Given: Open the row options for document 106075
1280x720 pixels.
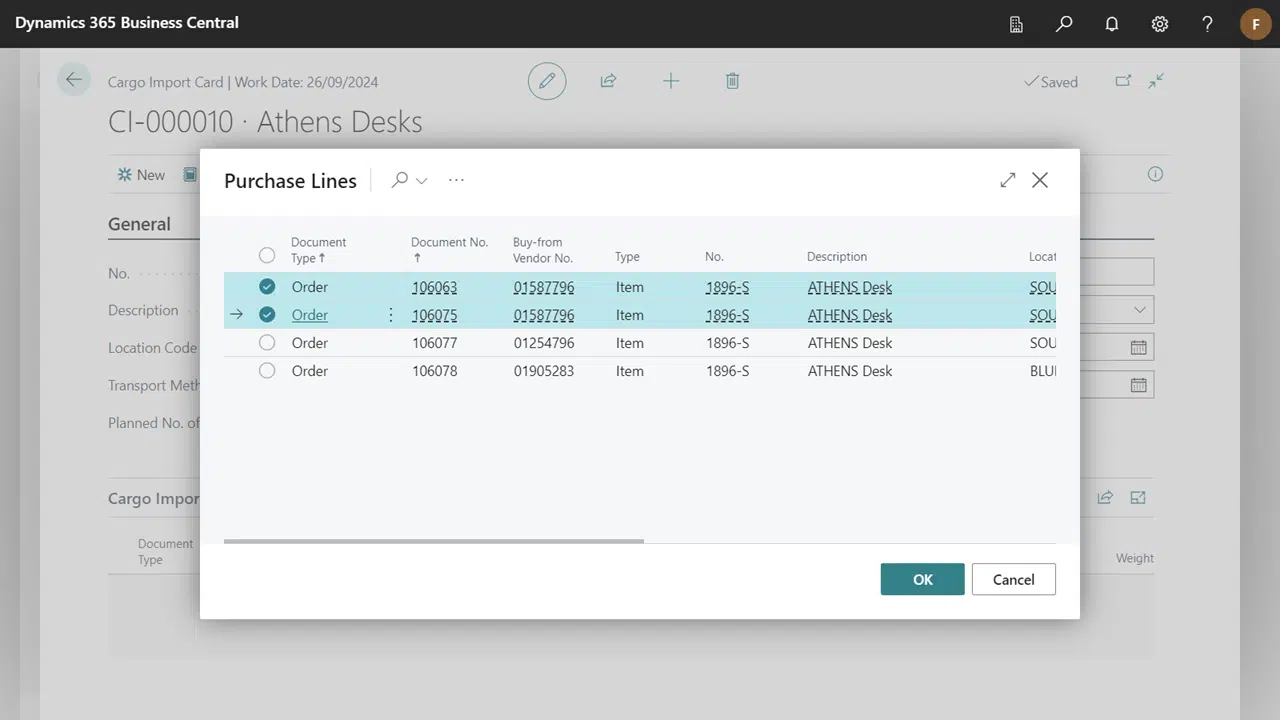Looking at the screenshot, I should tap(391, 315).
